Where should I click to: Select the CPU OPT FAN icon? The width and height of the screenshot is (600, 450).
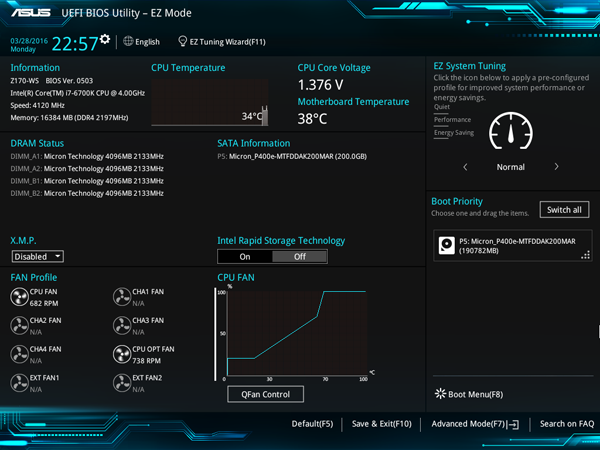[x=122, y=354]
